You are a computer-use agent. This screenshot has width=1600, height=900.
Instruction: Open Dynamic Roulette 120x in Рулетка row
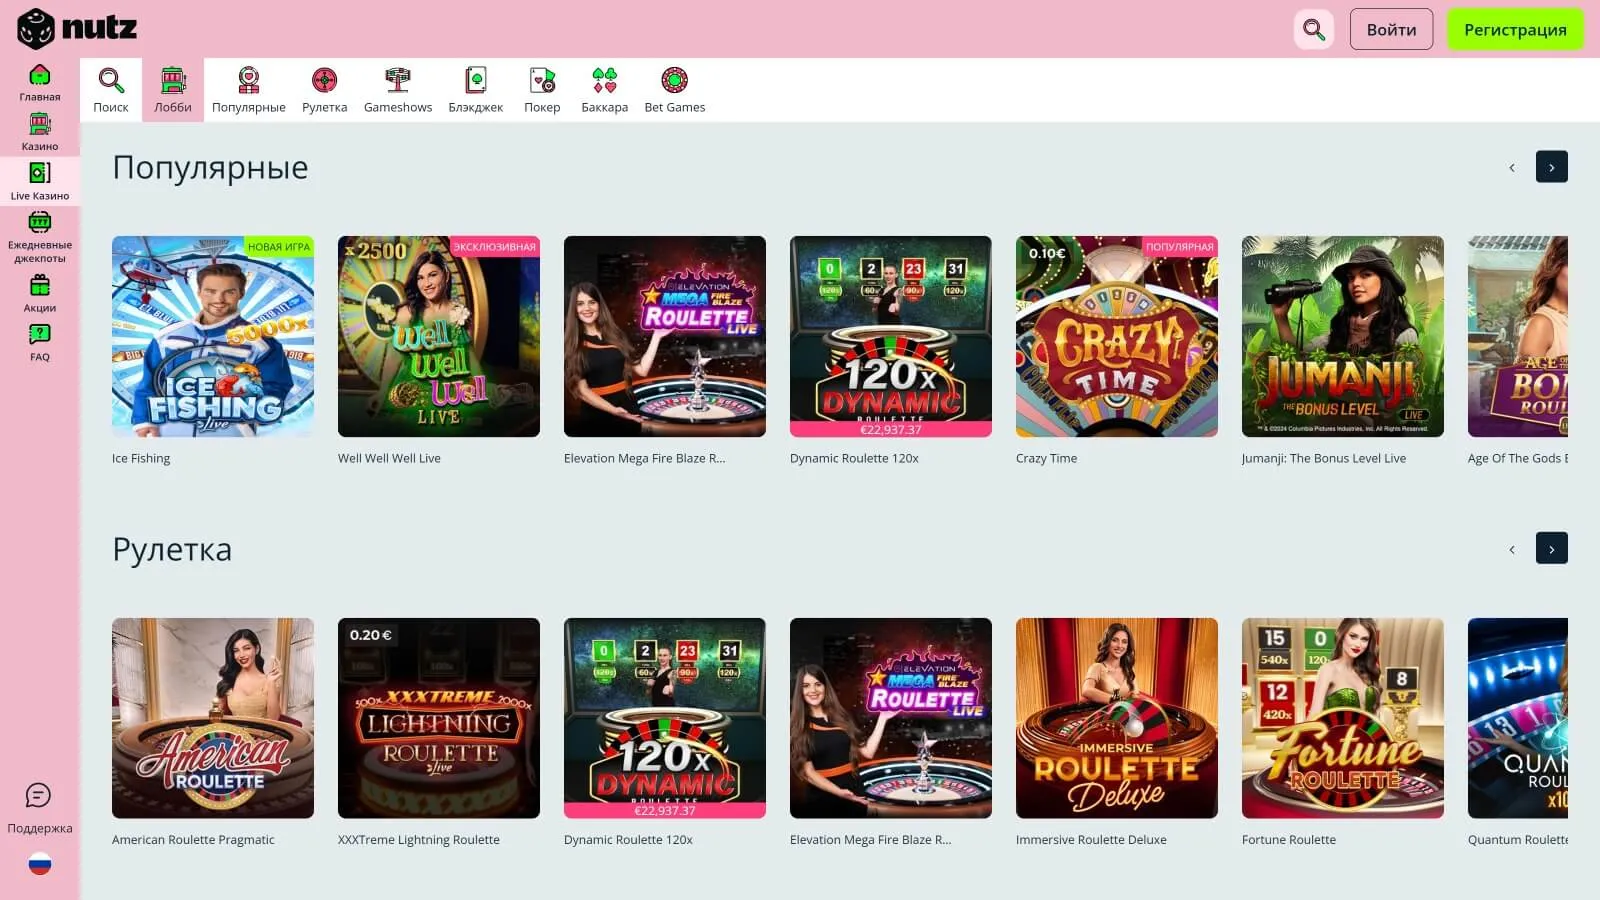665,718
